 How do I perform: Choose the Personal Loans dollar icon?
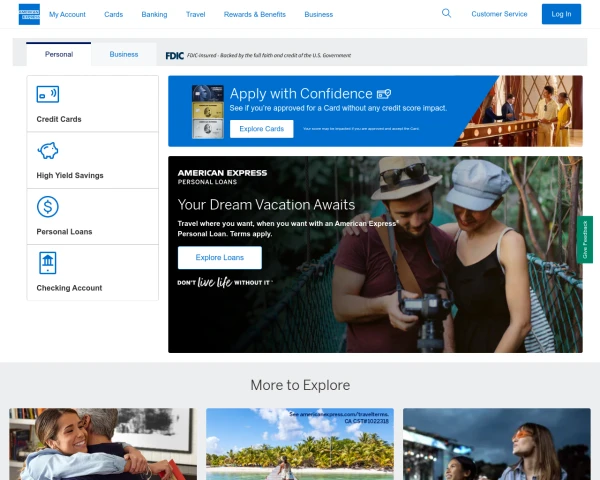47,207
